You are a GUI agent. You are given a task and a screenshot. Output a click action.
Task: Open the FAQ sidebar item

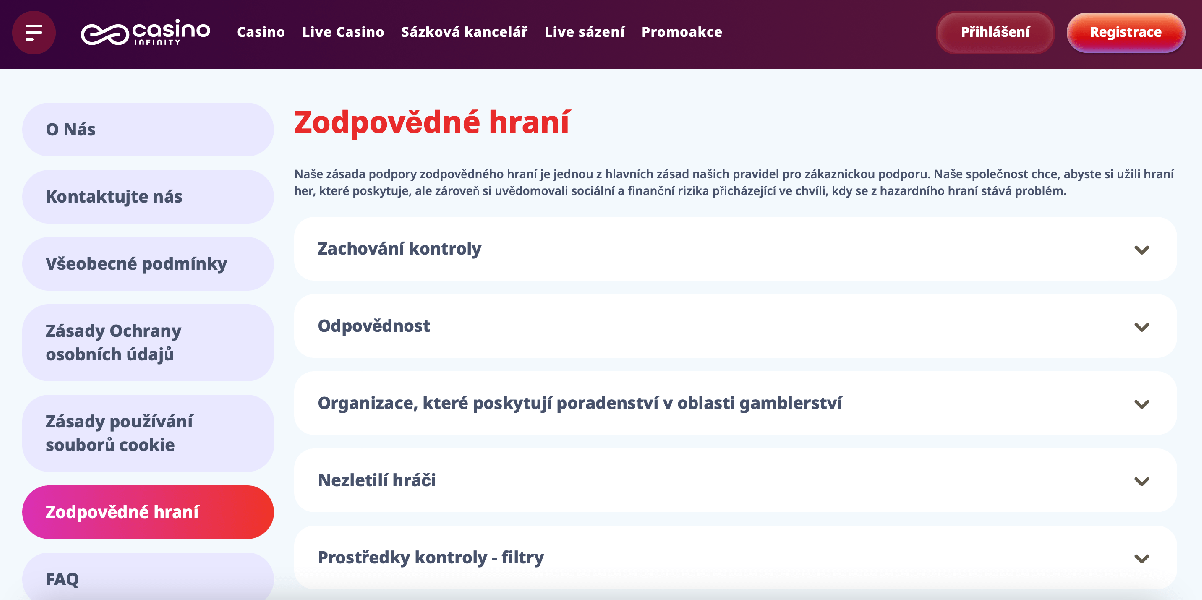click(148, 578)
